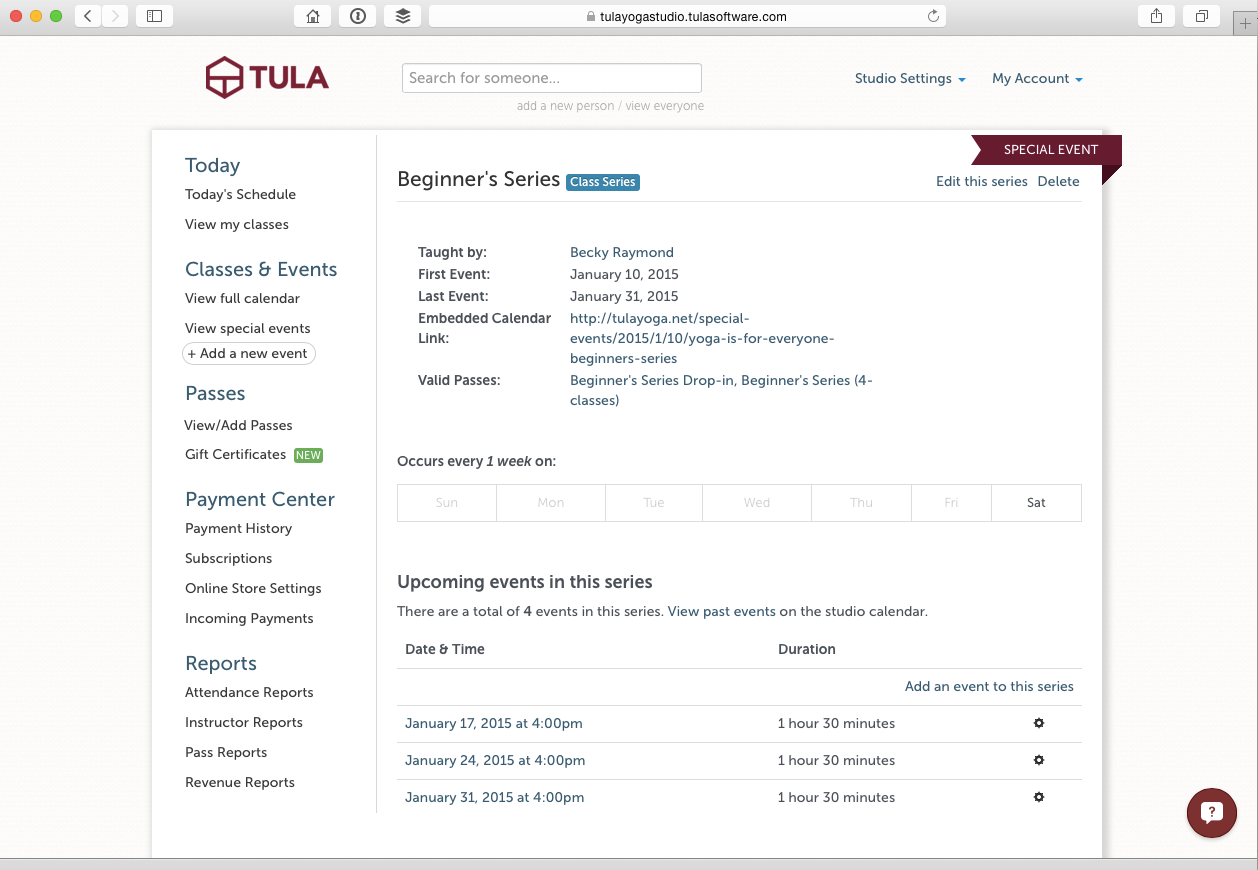Open View my classes
This screenshot has height=870, width=1258.
tap(237, 224)
